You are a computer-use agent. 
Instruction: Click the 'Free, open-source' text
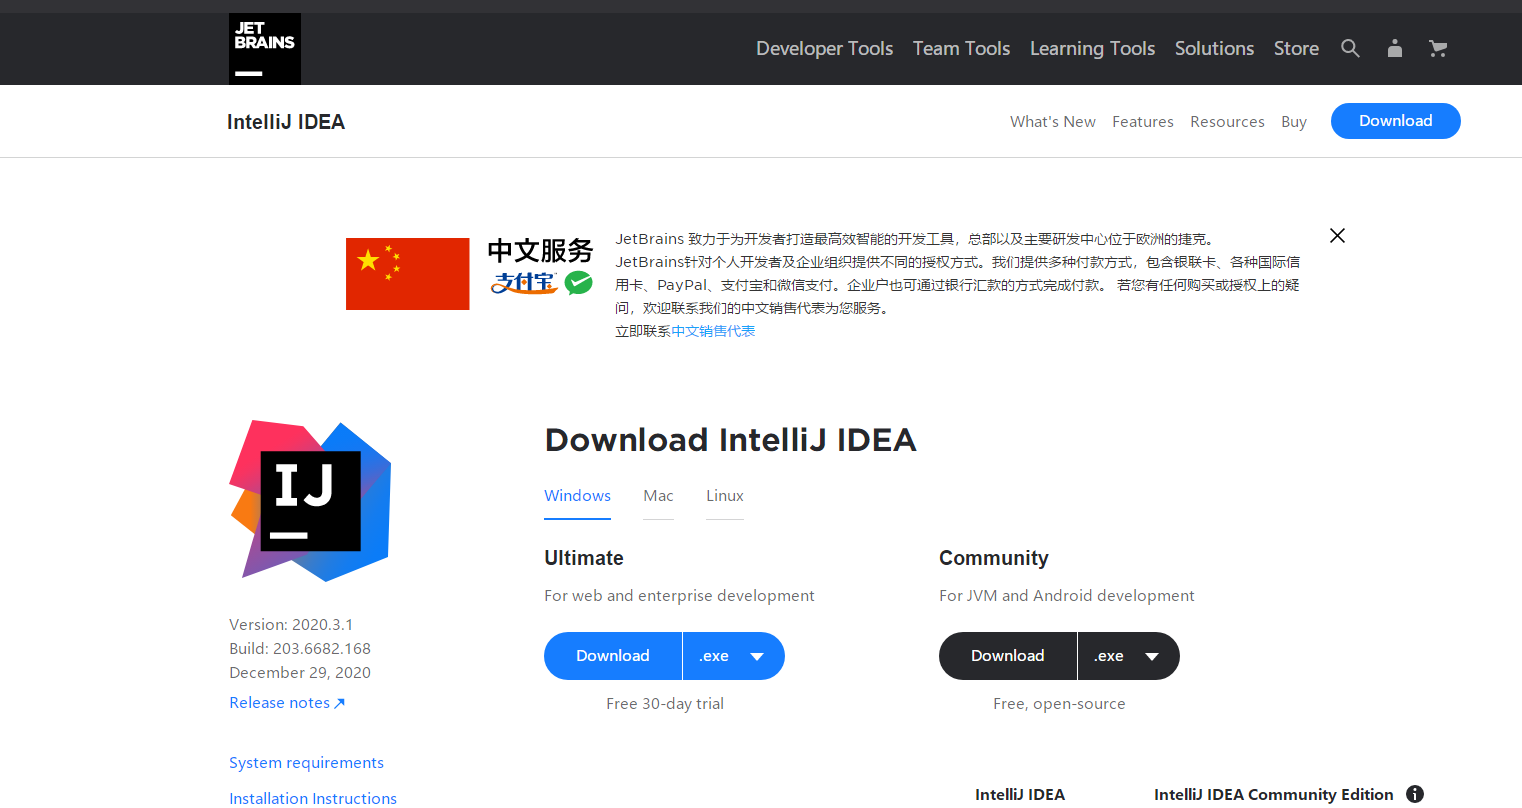point(1059,704)
